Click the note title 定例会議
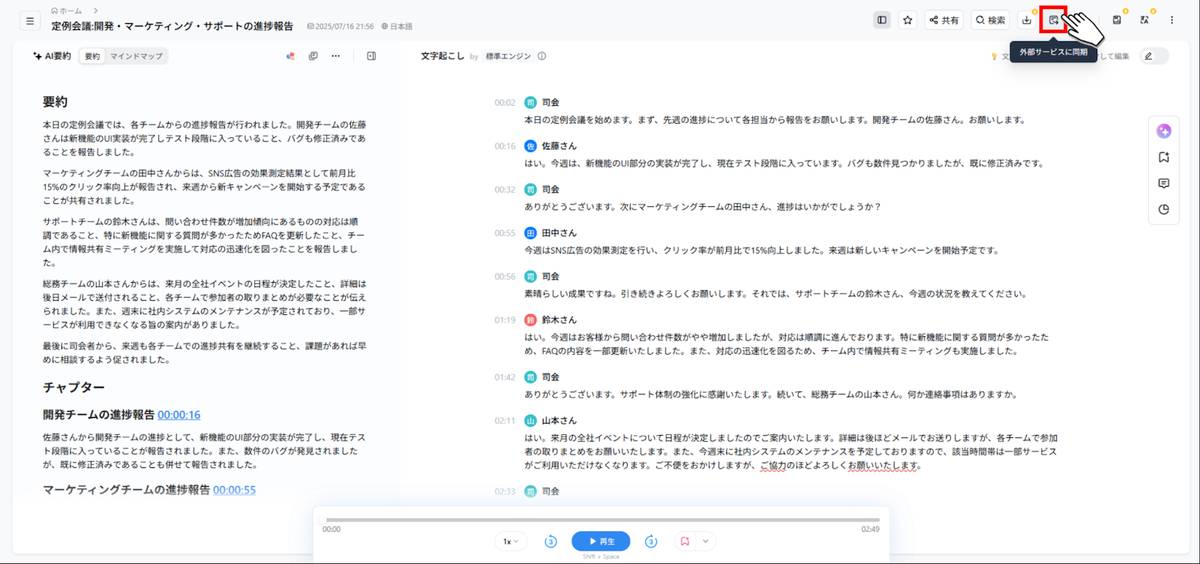 click(x=172, y=25)
